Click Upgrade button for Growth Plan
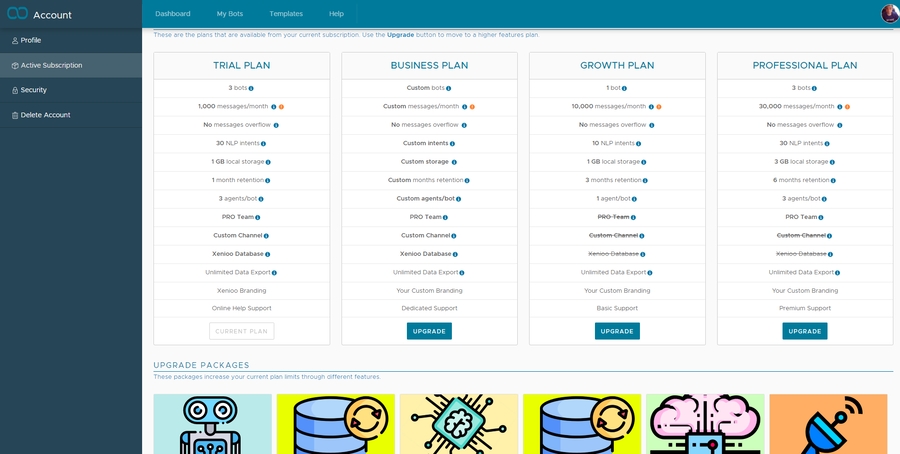 click(617, 331)
